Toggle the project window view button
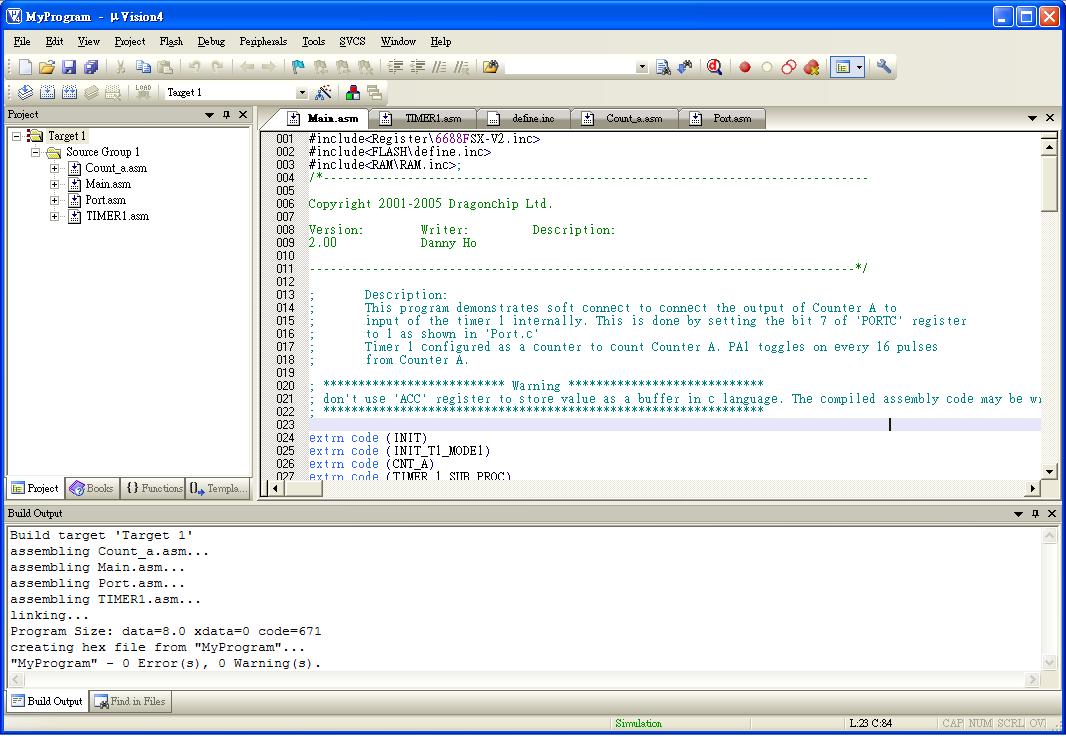Screen dimensions: 1066x737 coord(843,67)
